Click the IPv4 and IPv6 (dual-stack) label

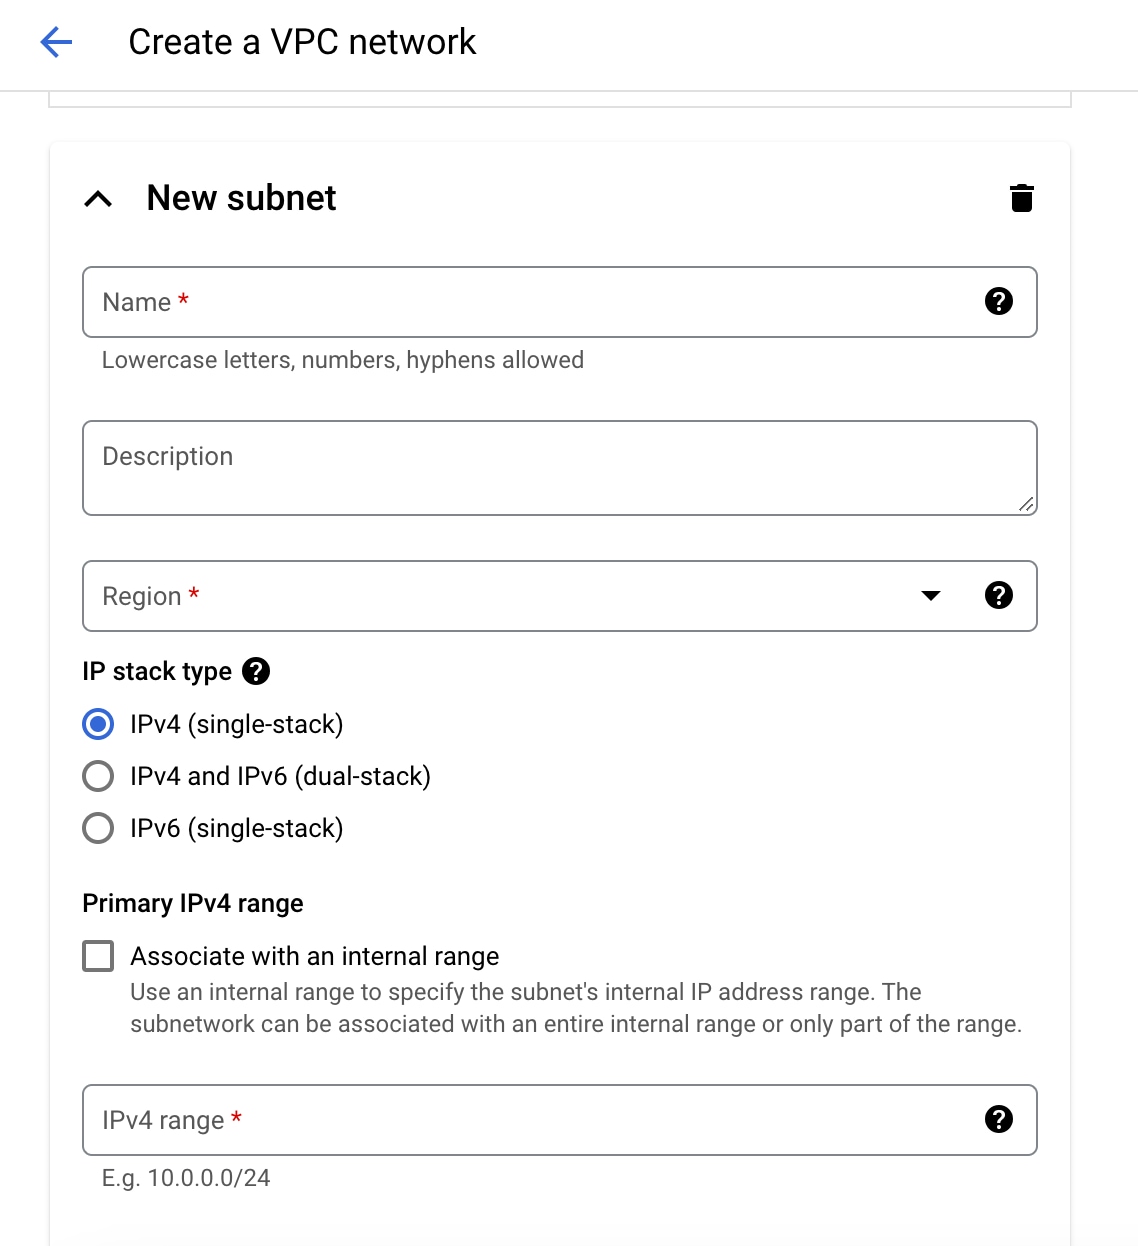tap(280, 776)
